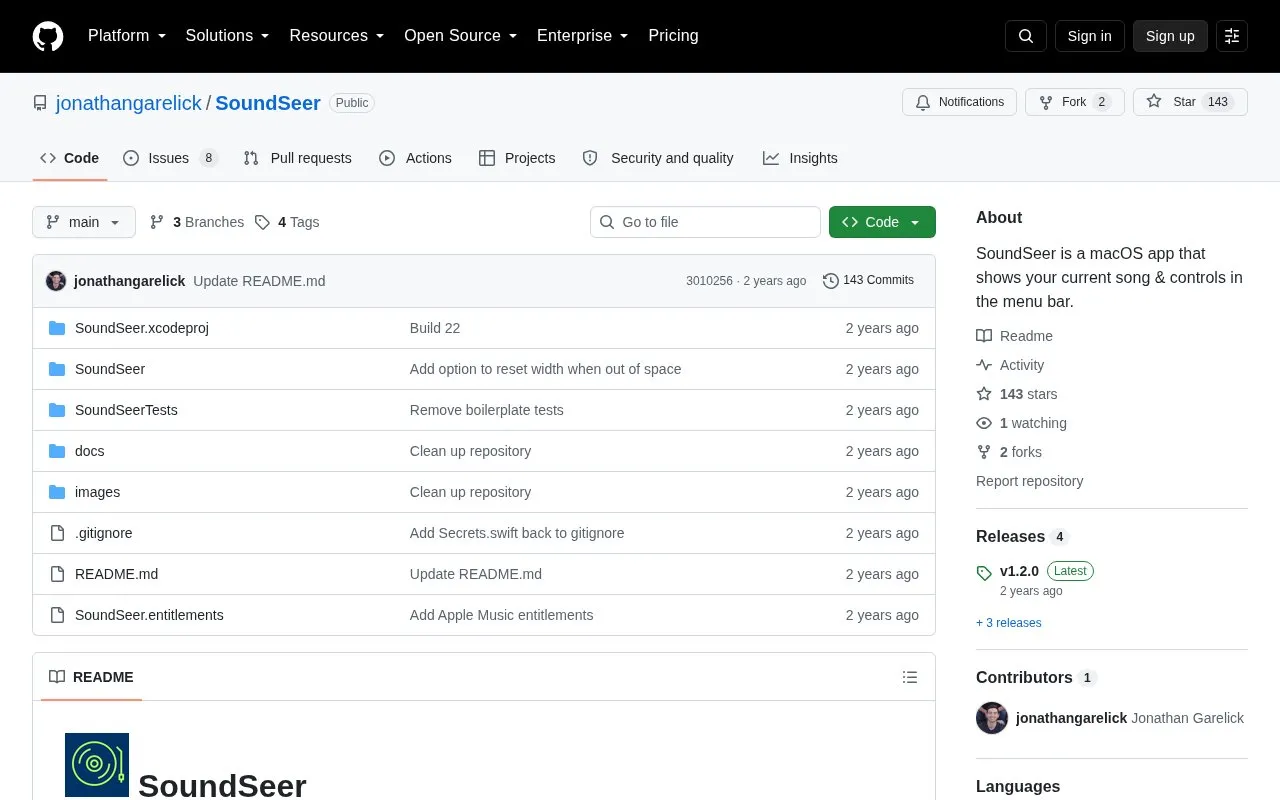View the 1 watching link
Viewport: 1280px width, 800px height.
point(1021,423)
